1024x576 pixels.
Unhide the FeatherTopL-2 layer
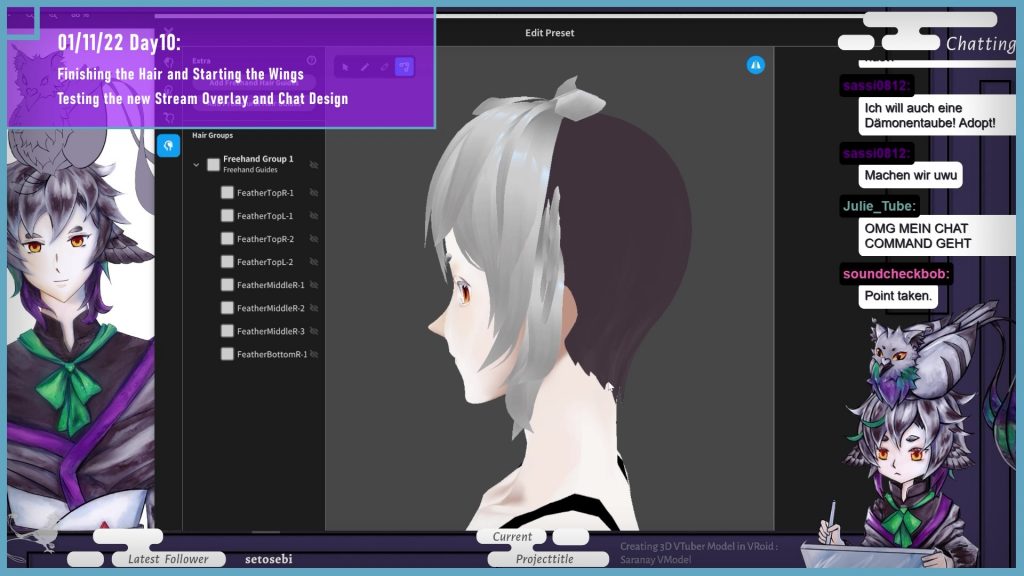point(314,262)
